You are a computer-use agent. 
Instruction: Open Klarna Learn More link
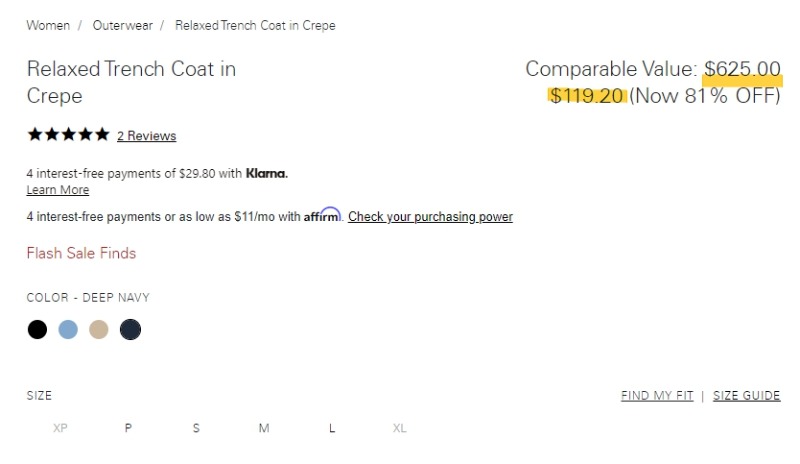click(x=58, y=190)
